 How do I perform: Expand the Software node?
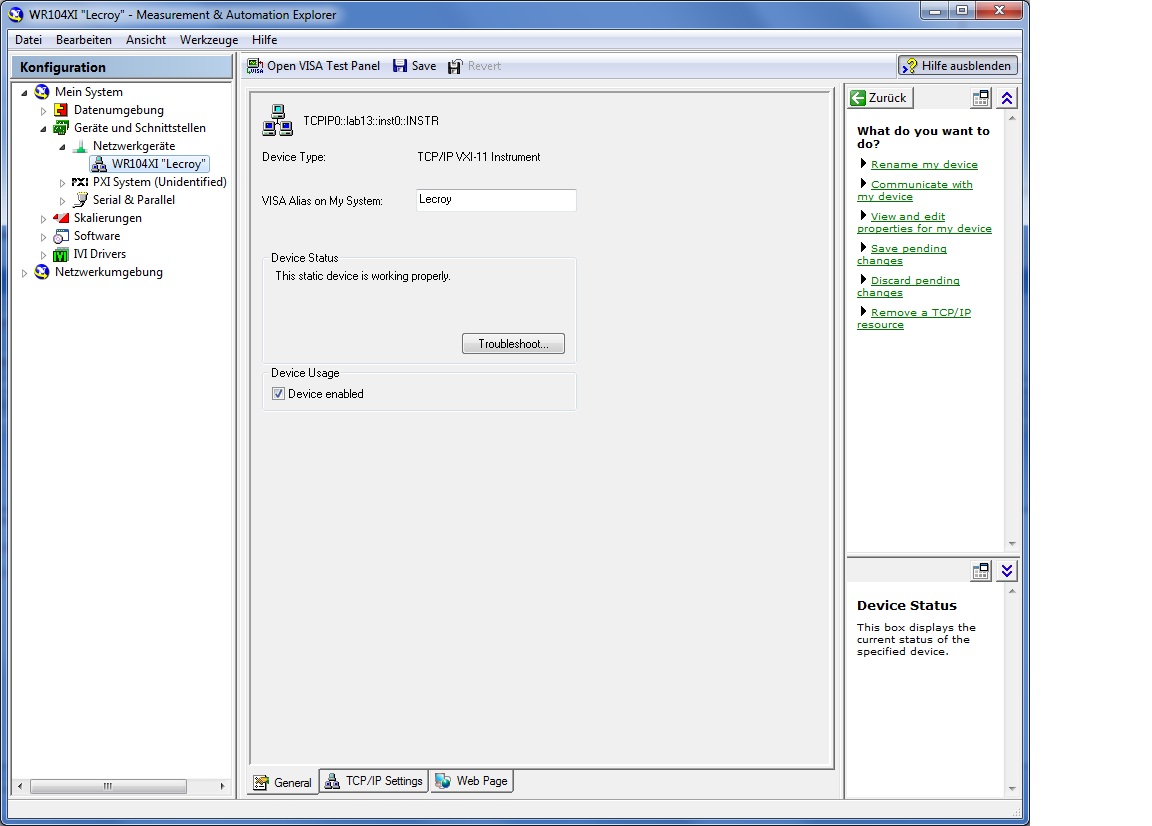tap(43, 237)
